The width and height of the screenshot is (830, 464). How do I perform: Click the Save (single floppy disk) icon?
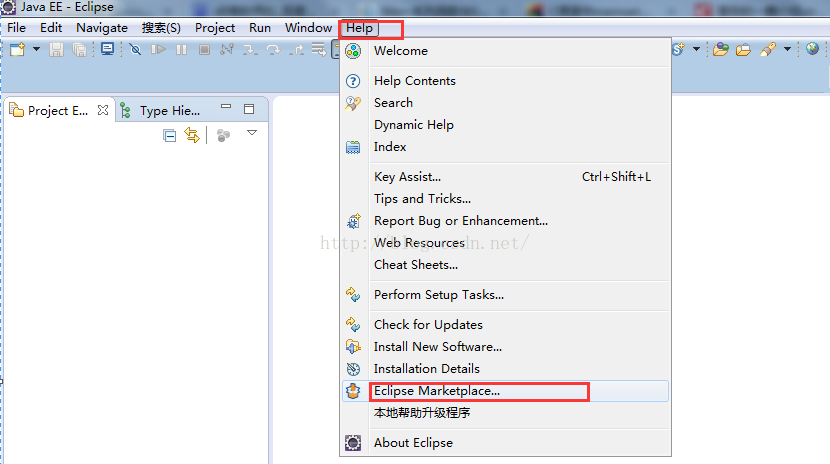click(57, 50)
